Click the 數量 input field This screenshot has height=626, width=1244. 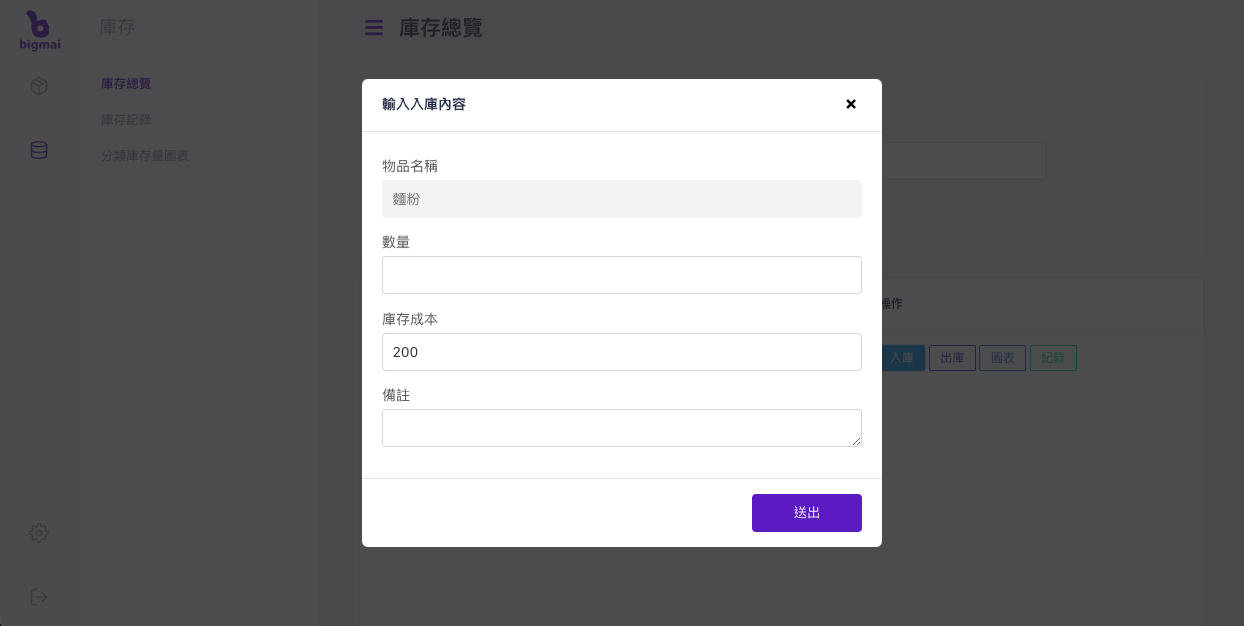(x=622, y=275)
